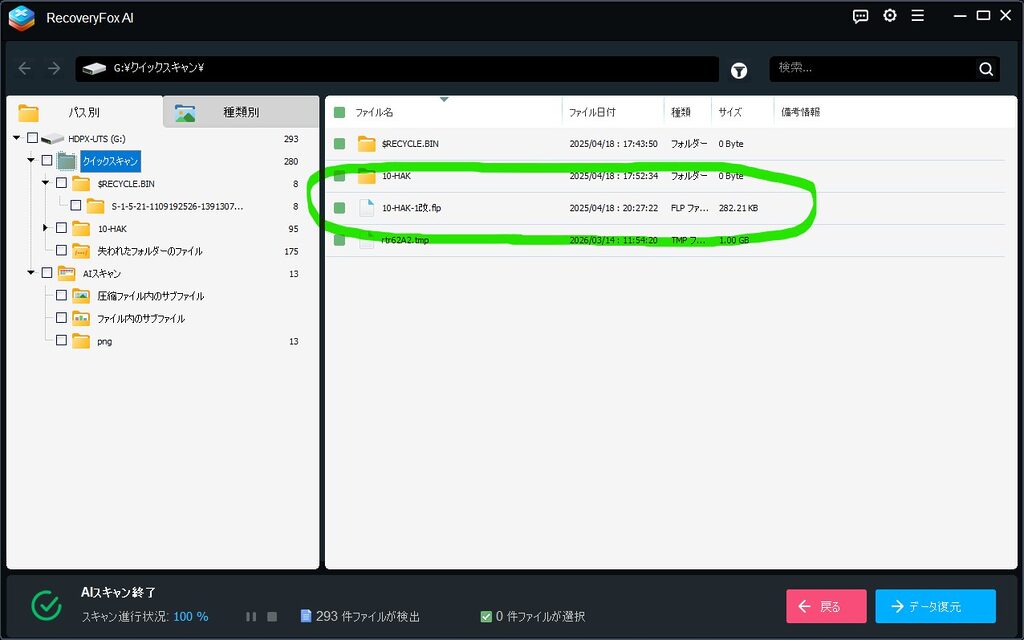Viewport: 1024px width, 640px height.
Task: Click the filter funnel icon
Action: coord(739,71)
